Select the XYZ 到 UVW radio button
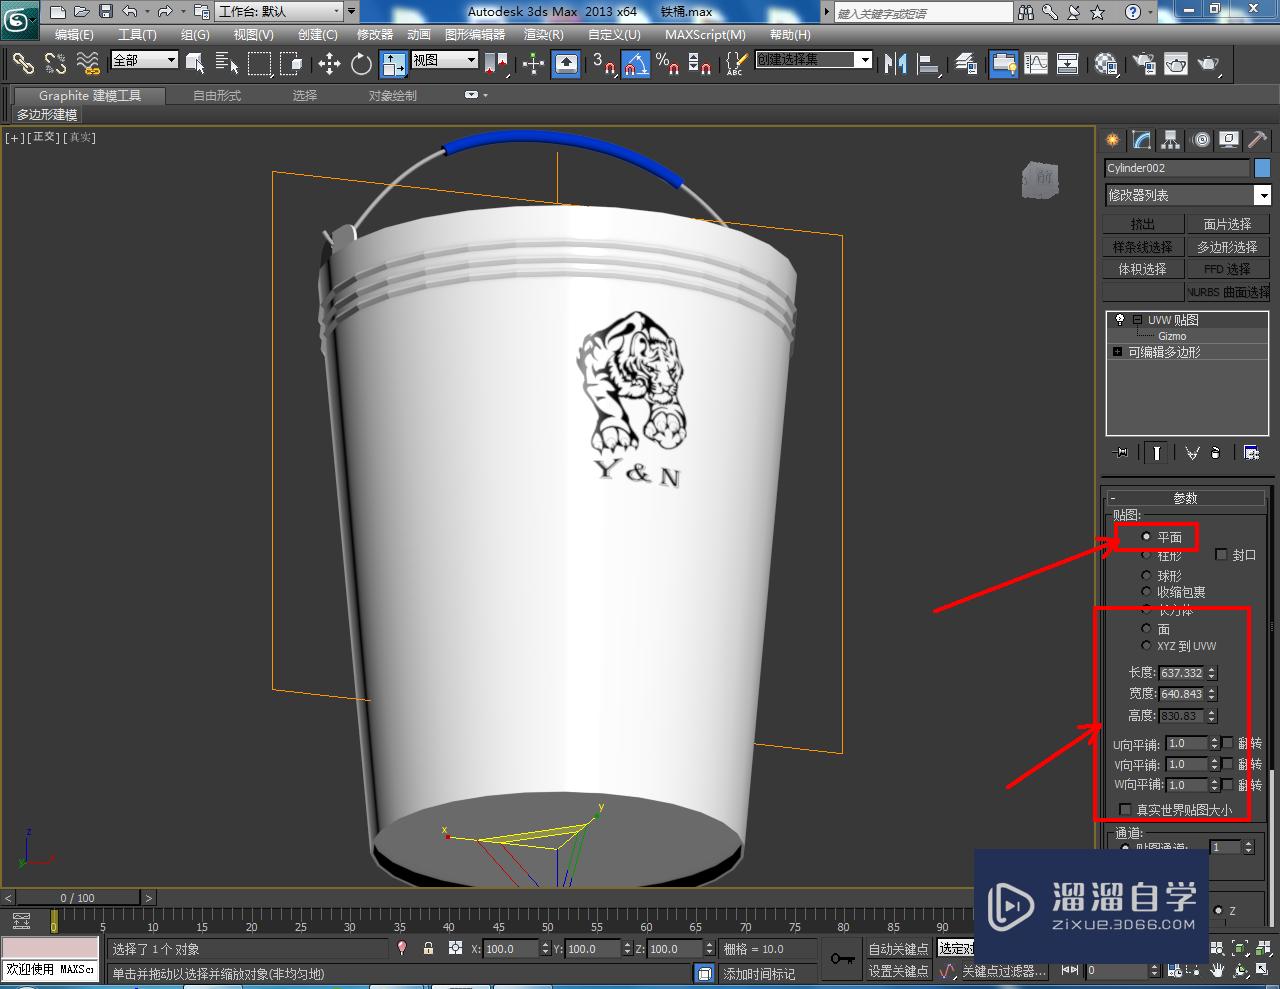Viewport: 1280px width, 989px height. click(1146, 646)
